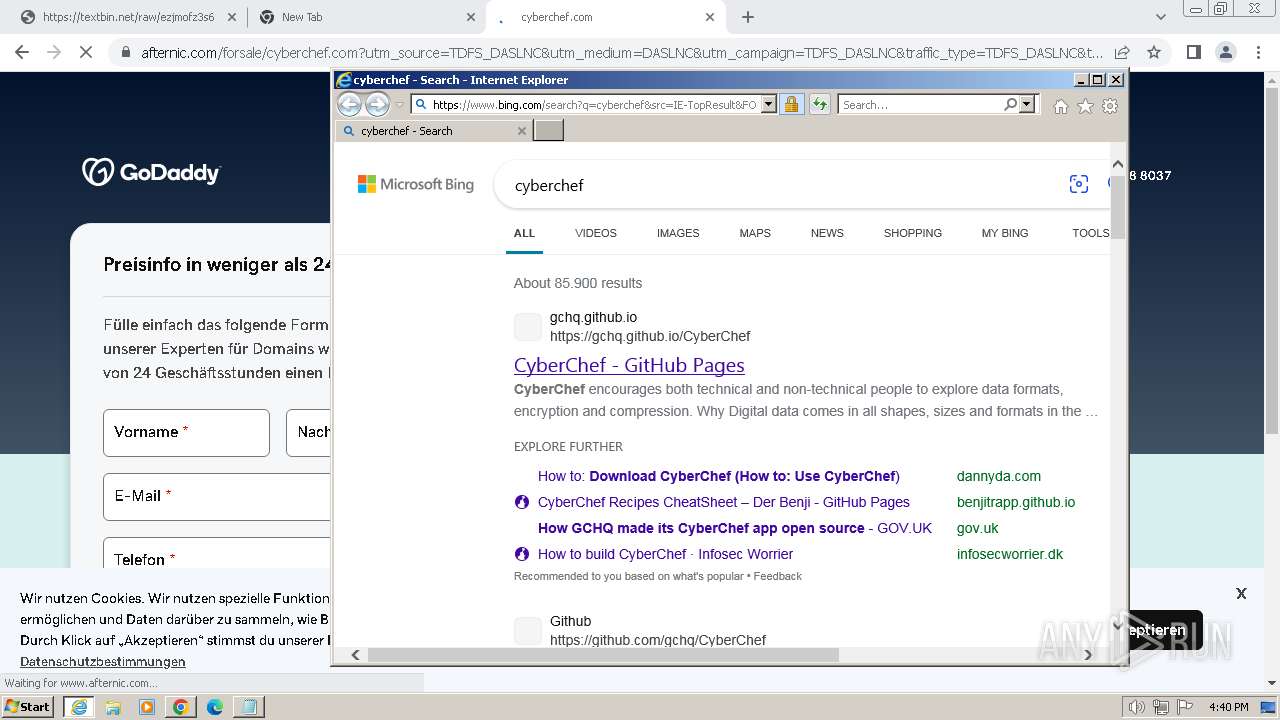Image resolution: width=1280 pixels, height=720 pixels.
Task: Switch to textbin.net Chrome tab
Action: tap(128, 17)
